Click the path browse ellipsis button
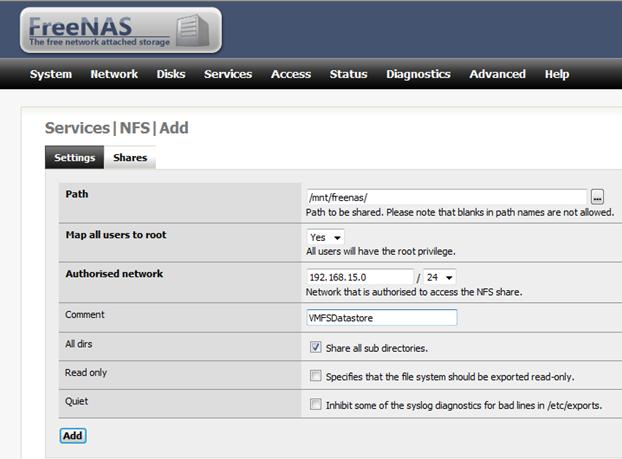 click(598, 197)
